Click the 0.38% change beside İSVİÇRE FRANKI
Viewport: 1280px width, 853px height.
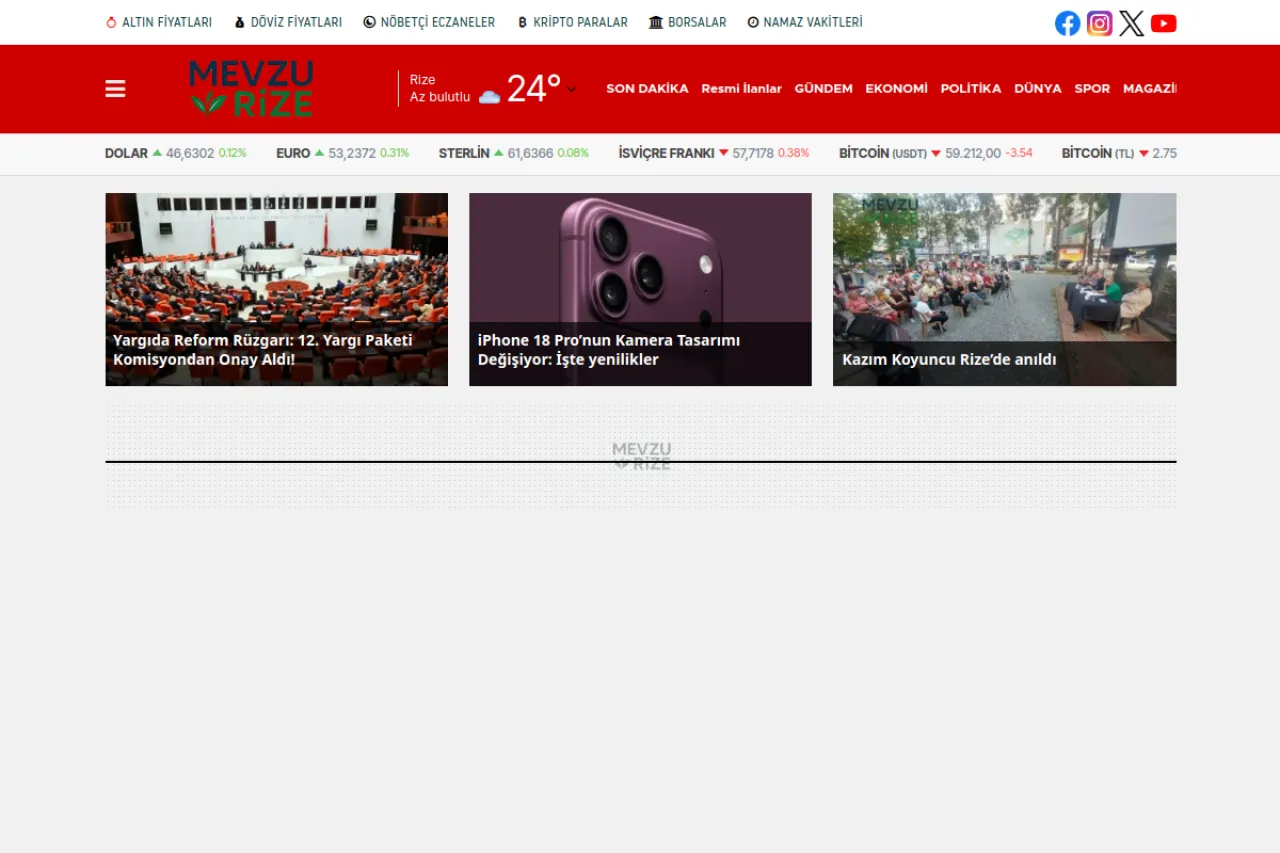tap(793, 153)
